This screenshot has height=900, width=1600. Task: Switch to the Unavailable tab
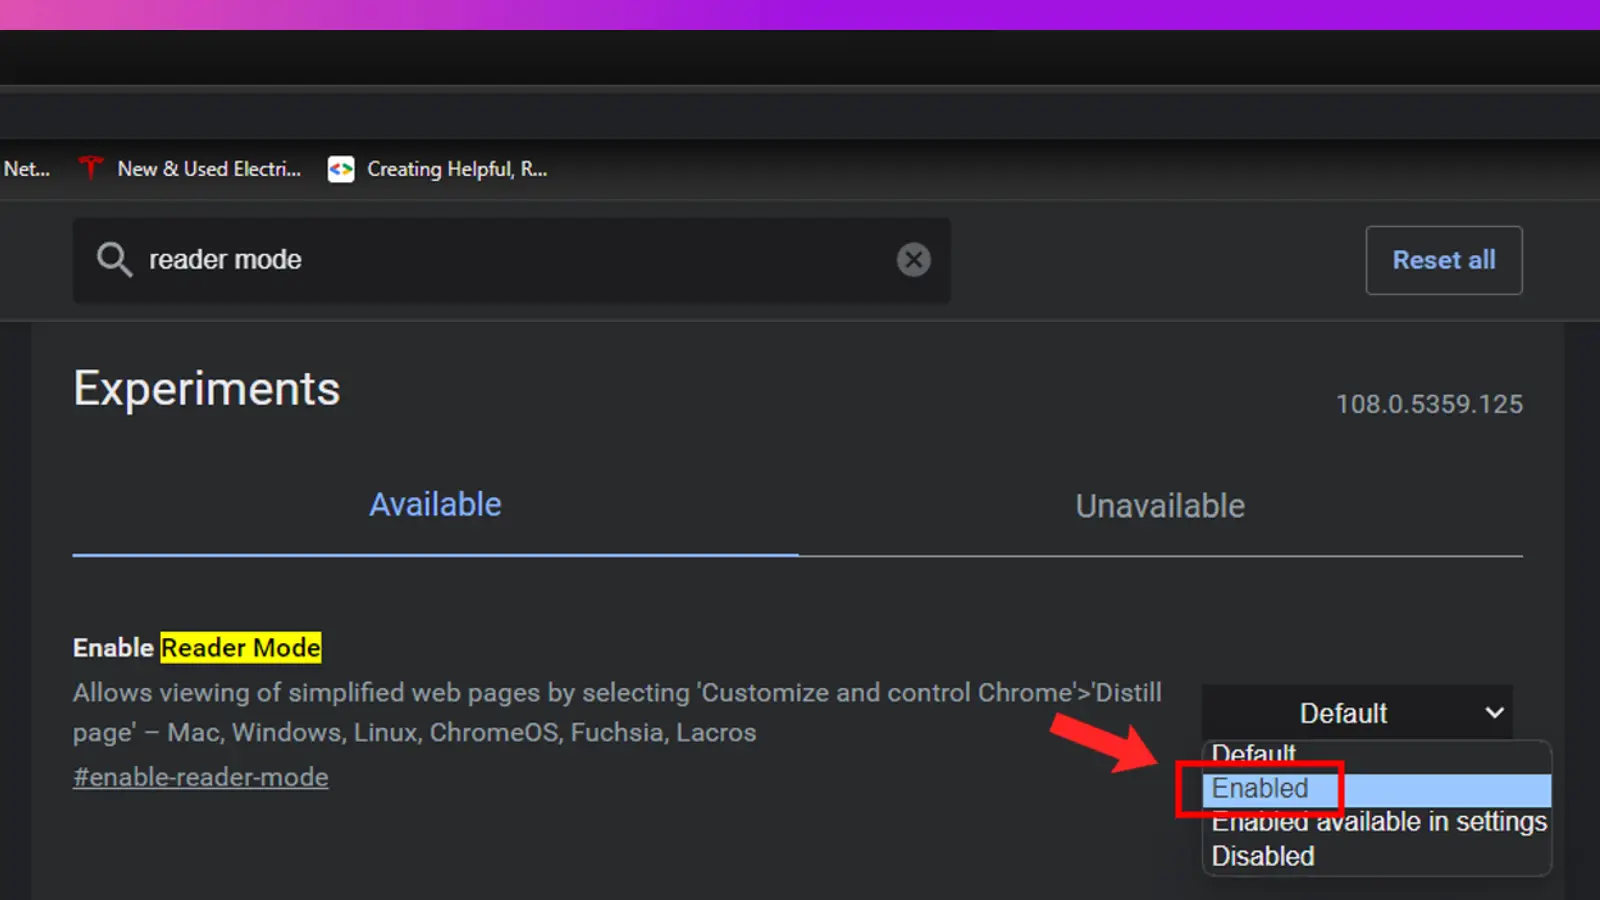[1160, 506]
